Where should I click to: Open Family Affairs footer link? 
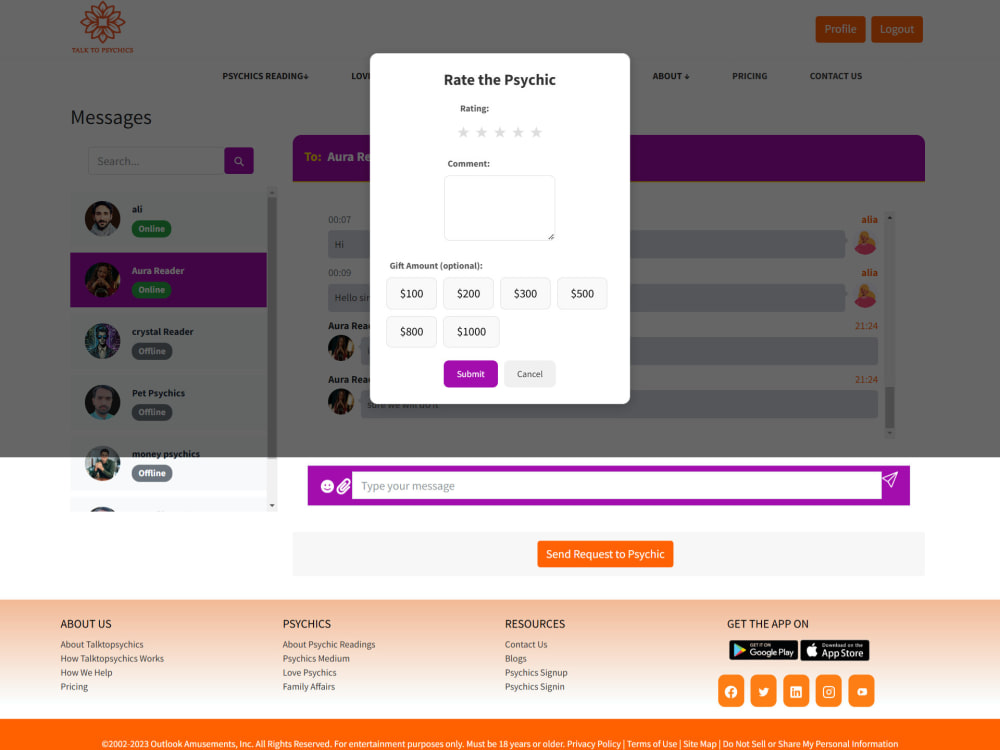click(x=309, y=687)
